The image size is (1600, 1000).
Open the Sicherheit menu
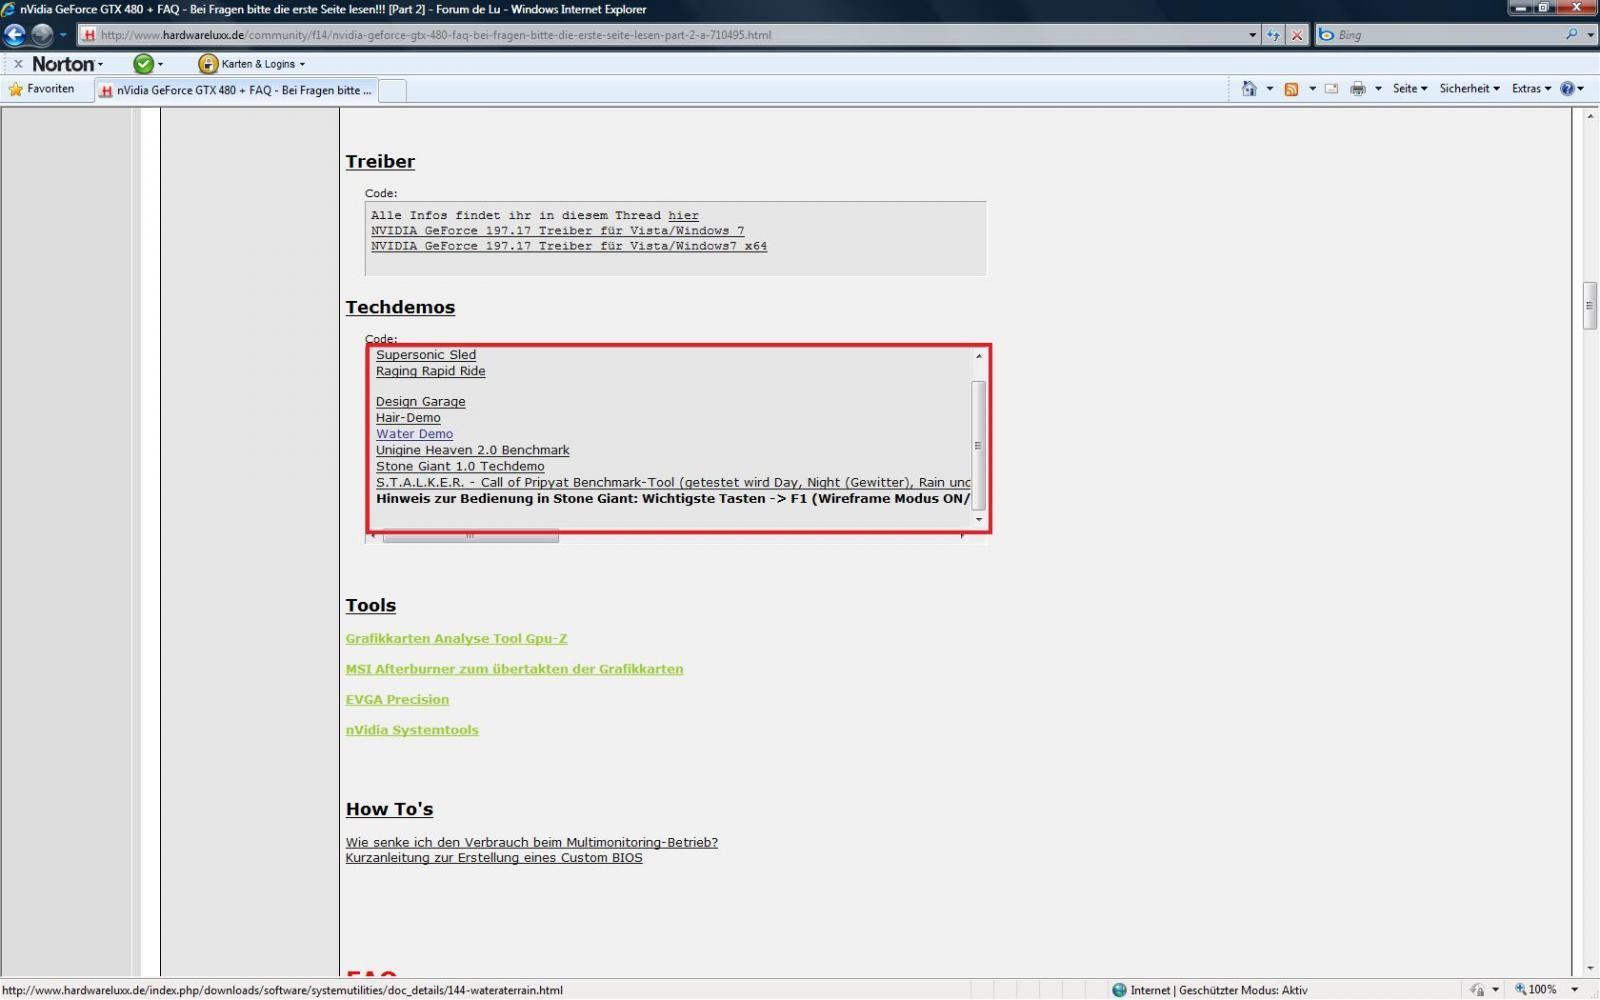(x=1469, y=89)
